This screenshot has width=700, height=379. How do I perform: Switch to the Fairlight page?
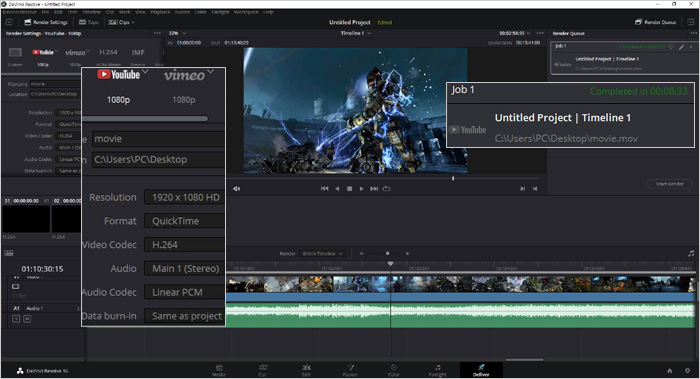point(438,370)
